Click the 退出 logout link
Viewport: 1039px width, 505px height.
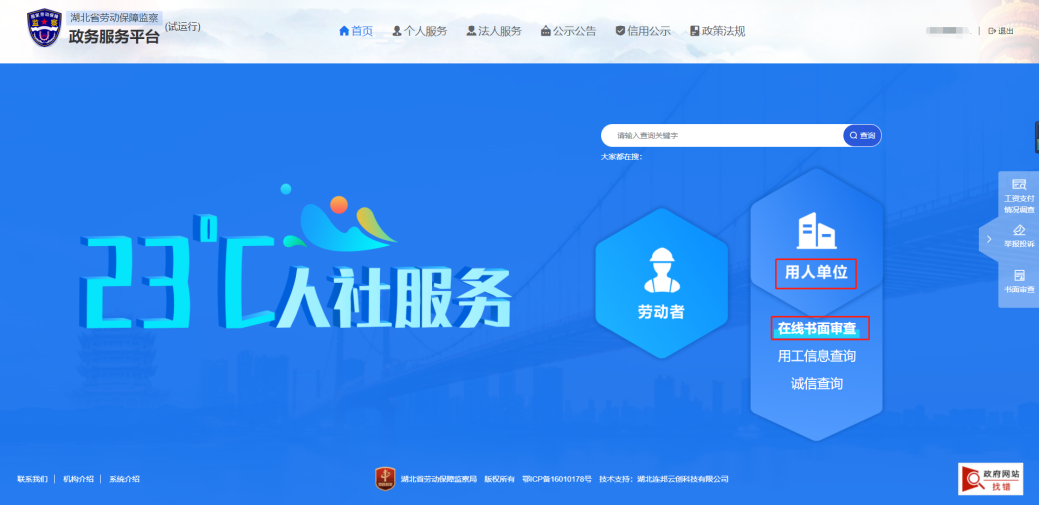click(1000, 31)
